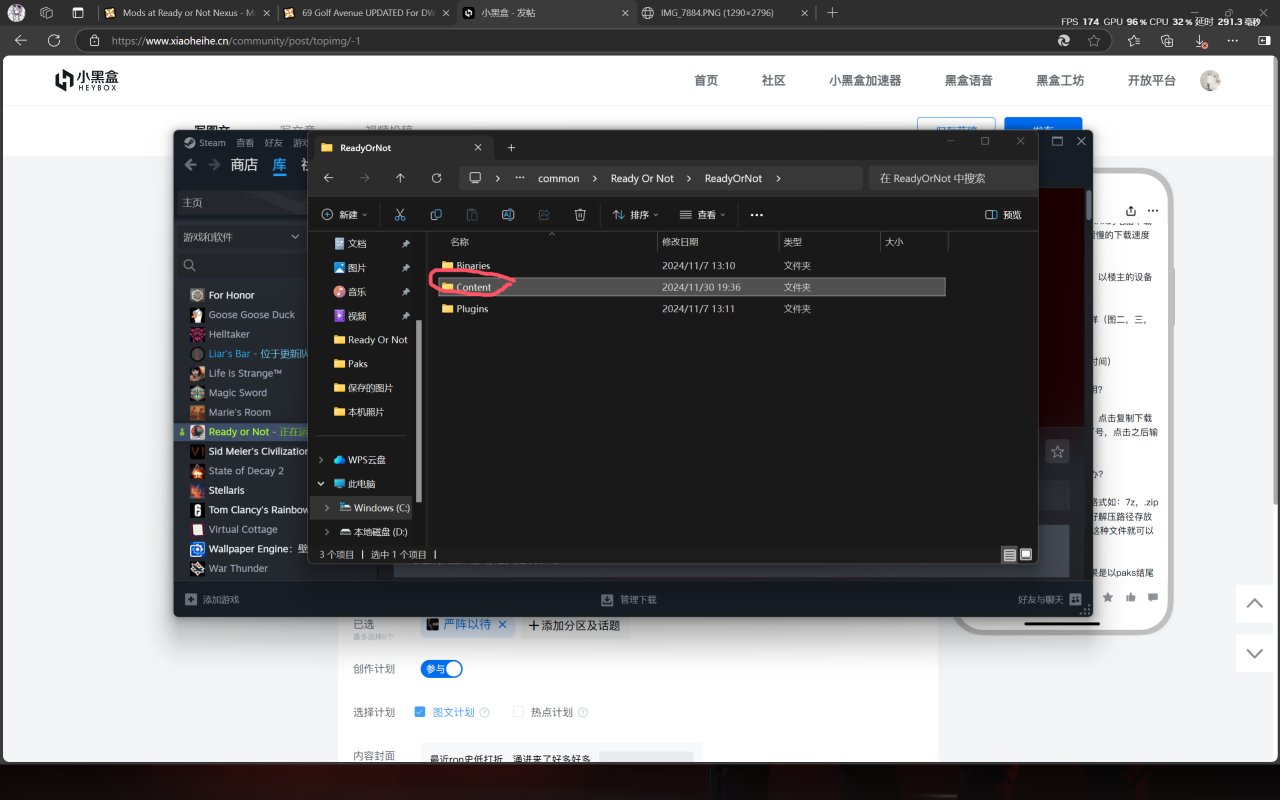Uncheck the 图文计划 checkbox
The image size is (1280, 800).
point(419,712)
